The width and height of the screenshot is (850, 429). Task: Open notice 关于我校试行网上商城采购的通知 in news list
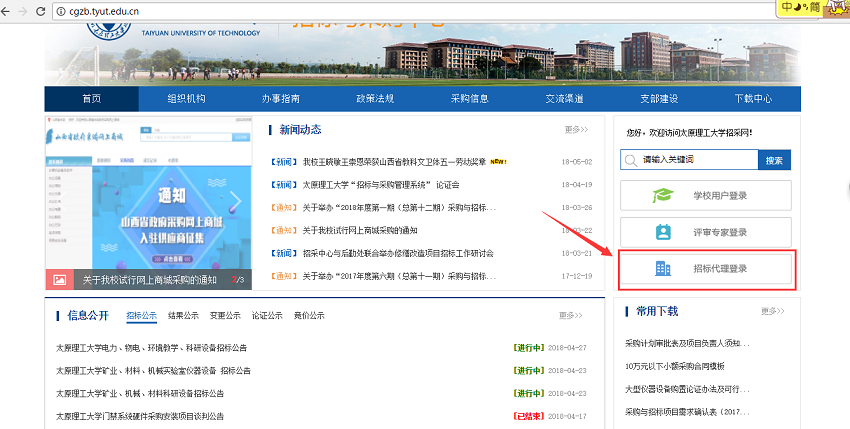(x=360, y=230)
